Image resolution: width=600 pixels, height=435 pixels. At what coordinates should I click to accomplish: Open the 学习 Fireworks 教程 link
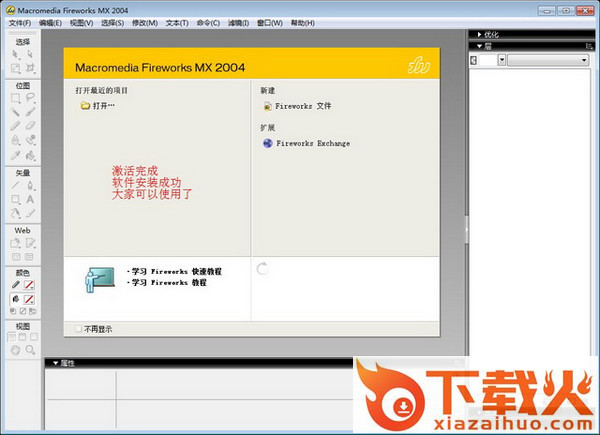pyautogui.click(x=169, y=282)
